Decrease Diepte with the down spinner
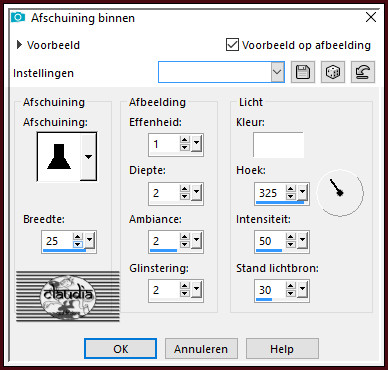 [x=185, y=196]
